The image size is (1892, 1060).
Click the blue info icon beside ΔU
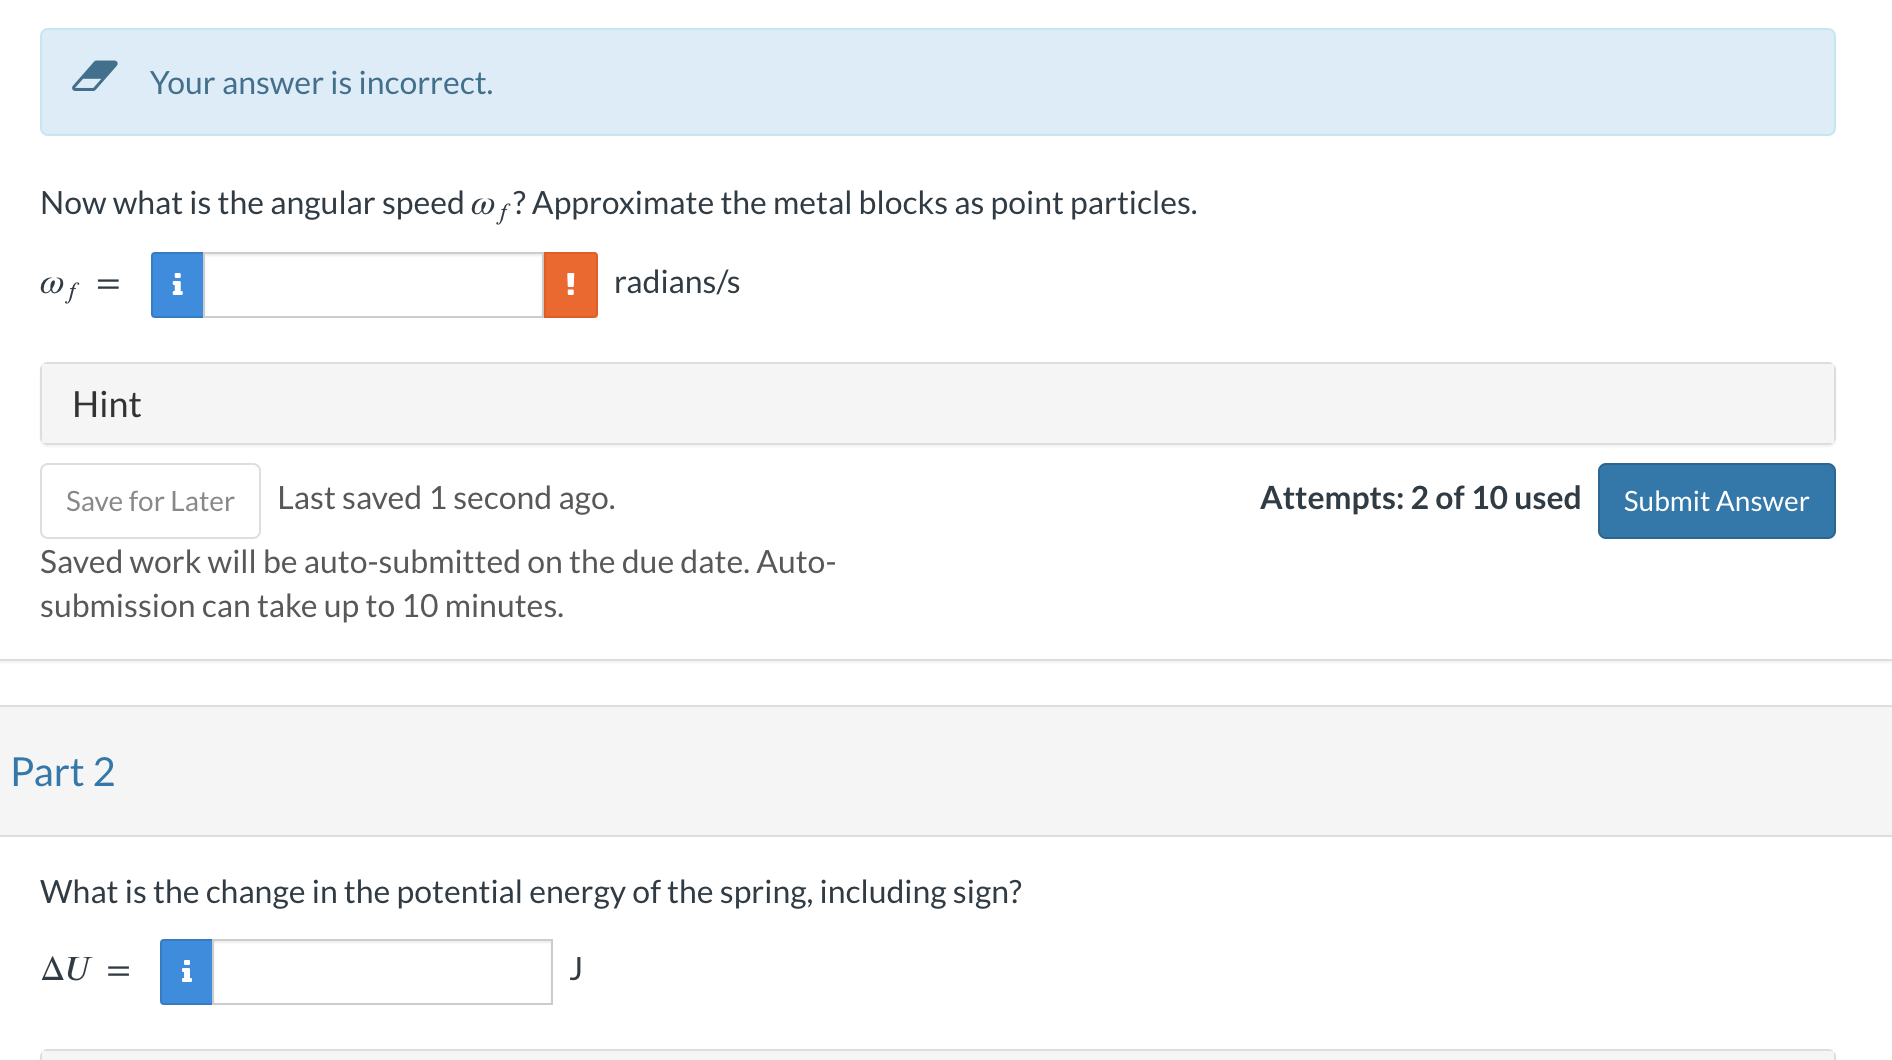point(186,972)
